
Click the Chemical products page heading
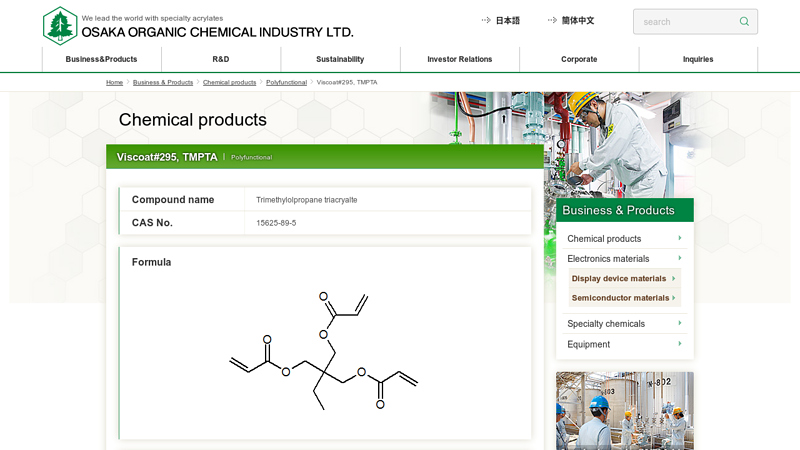[193, 119]
